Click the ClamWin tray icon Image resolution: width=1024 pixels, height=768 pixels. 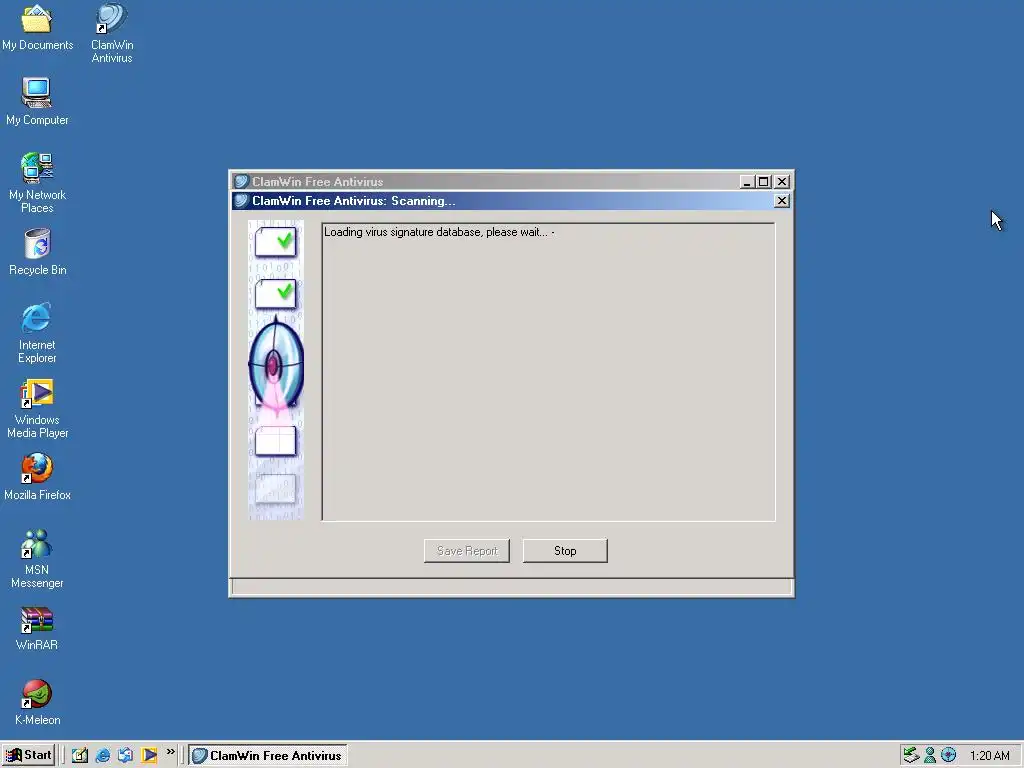(948, 755)
